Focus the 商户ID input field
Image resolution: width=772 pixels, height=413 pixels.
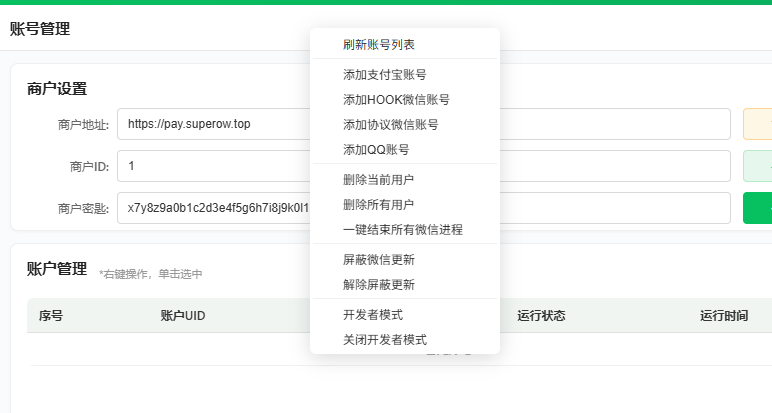tap(423, 166)
